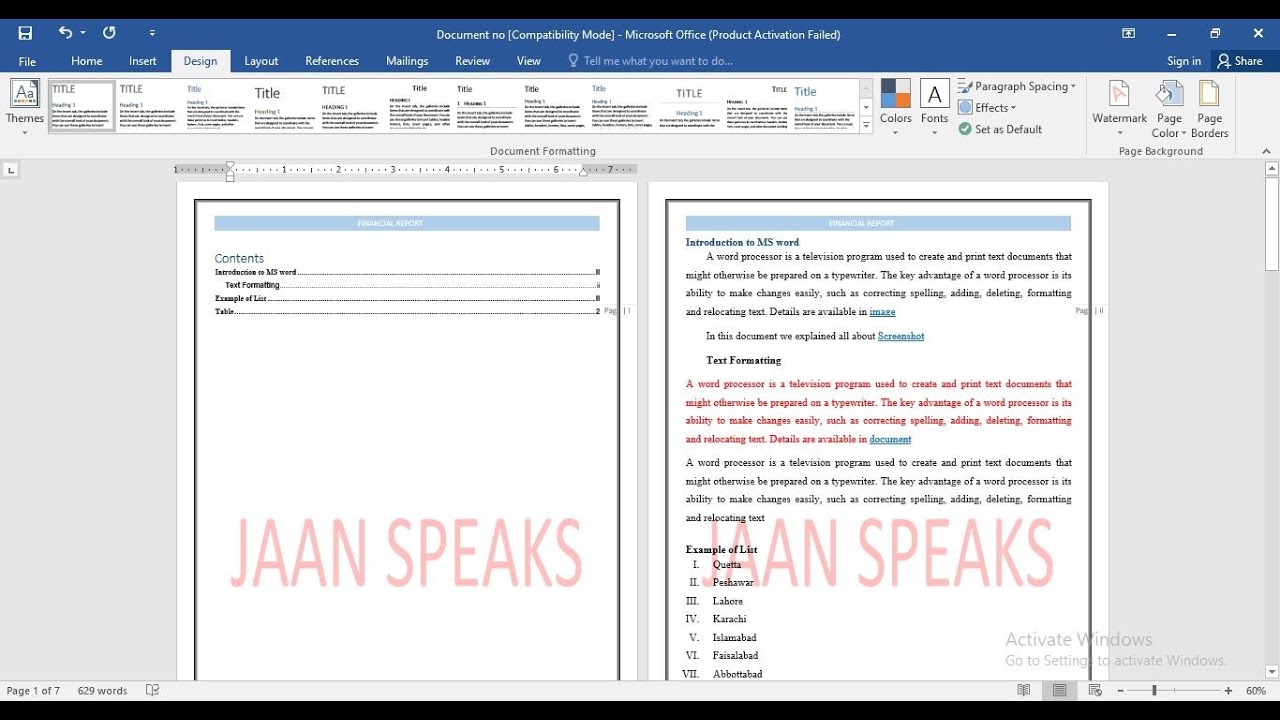This screenshot has width=1280, height=720.
Task: Follow the 'image' hyperlink in the document
Action: [882, 312]
